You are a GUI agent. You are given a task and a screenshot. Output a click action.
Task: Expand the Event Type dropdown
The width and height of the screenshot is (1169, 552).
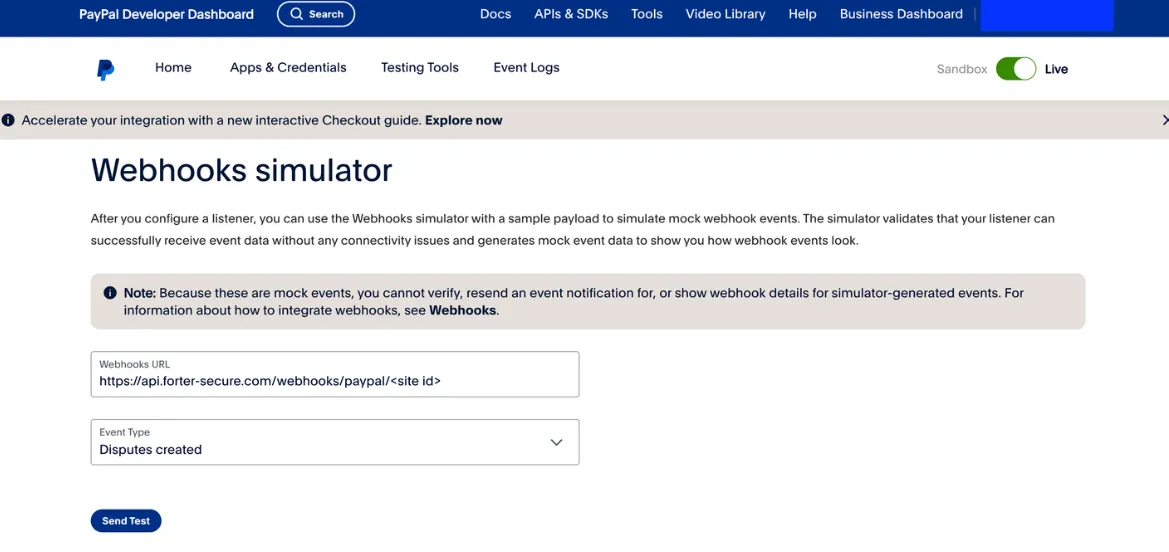[335, 442]
